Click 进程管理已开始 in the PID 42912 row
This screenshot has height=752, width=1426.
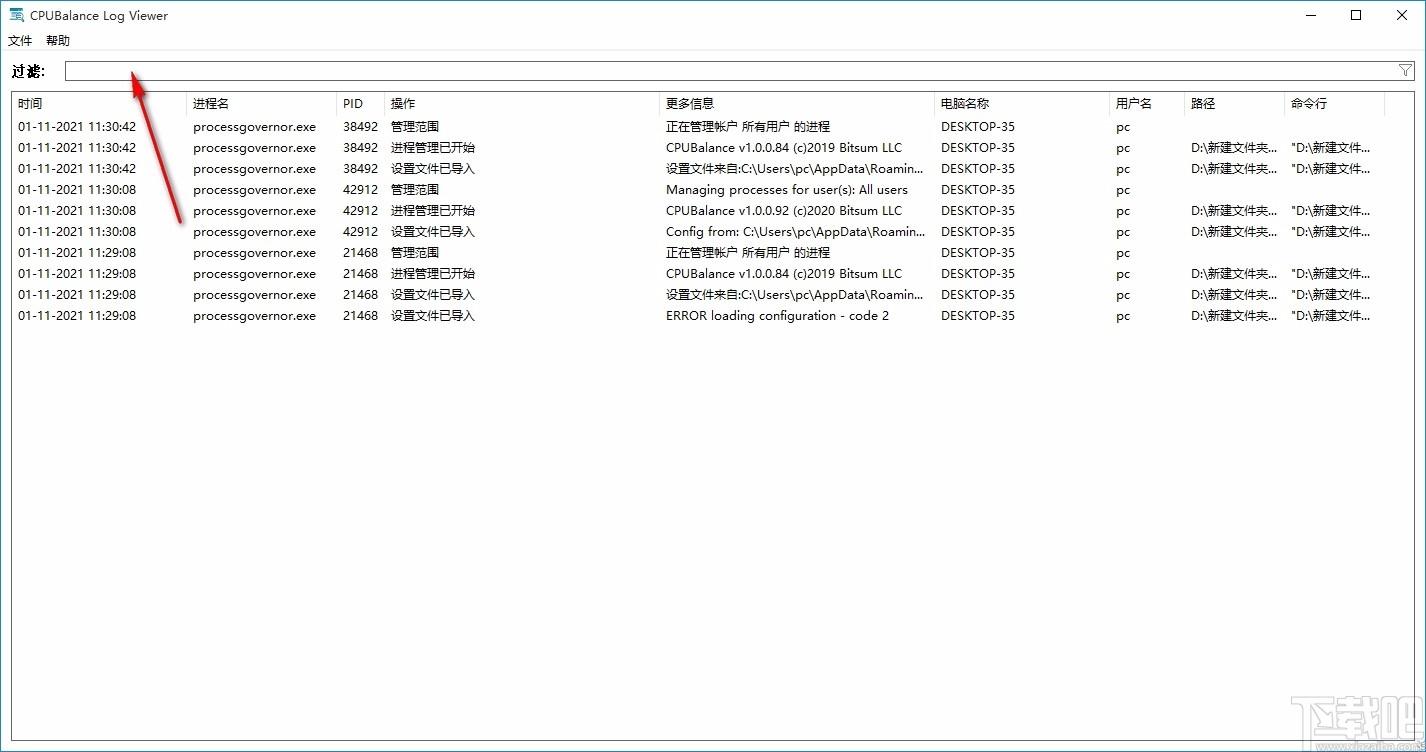pos(433,211)
